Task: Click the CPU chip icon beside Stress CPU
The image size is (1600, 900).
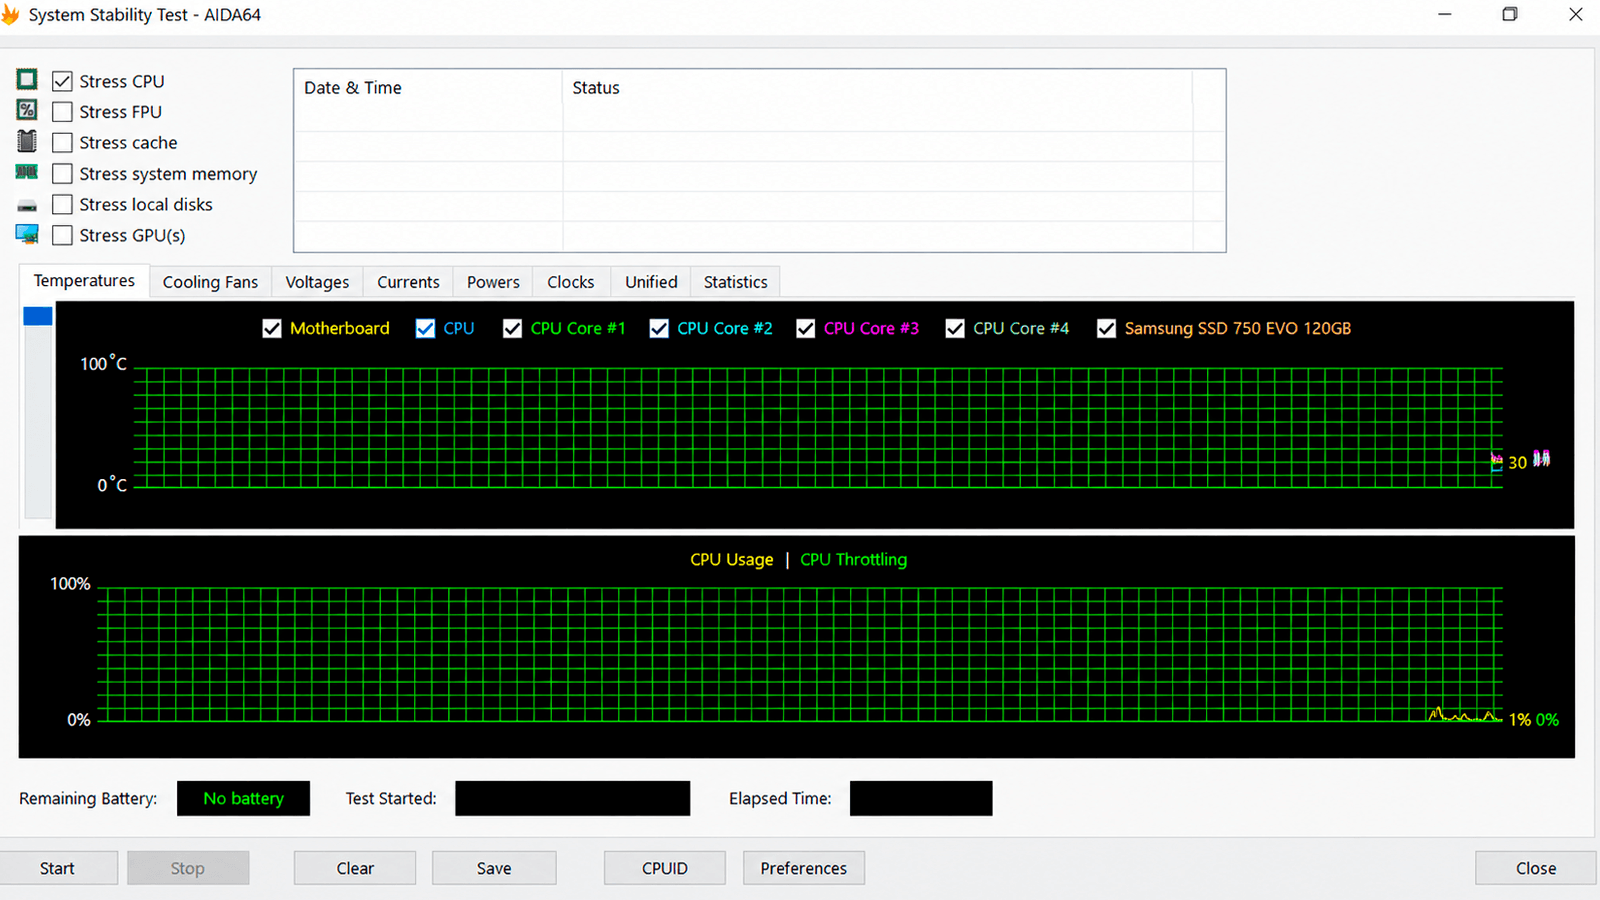Action: click(27, 80)
